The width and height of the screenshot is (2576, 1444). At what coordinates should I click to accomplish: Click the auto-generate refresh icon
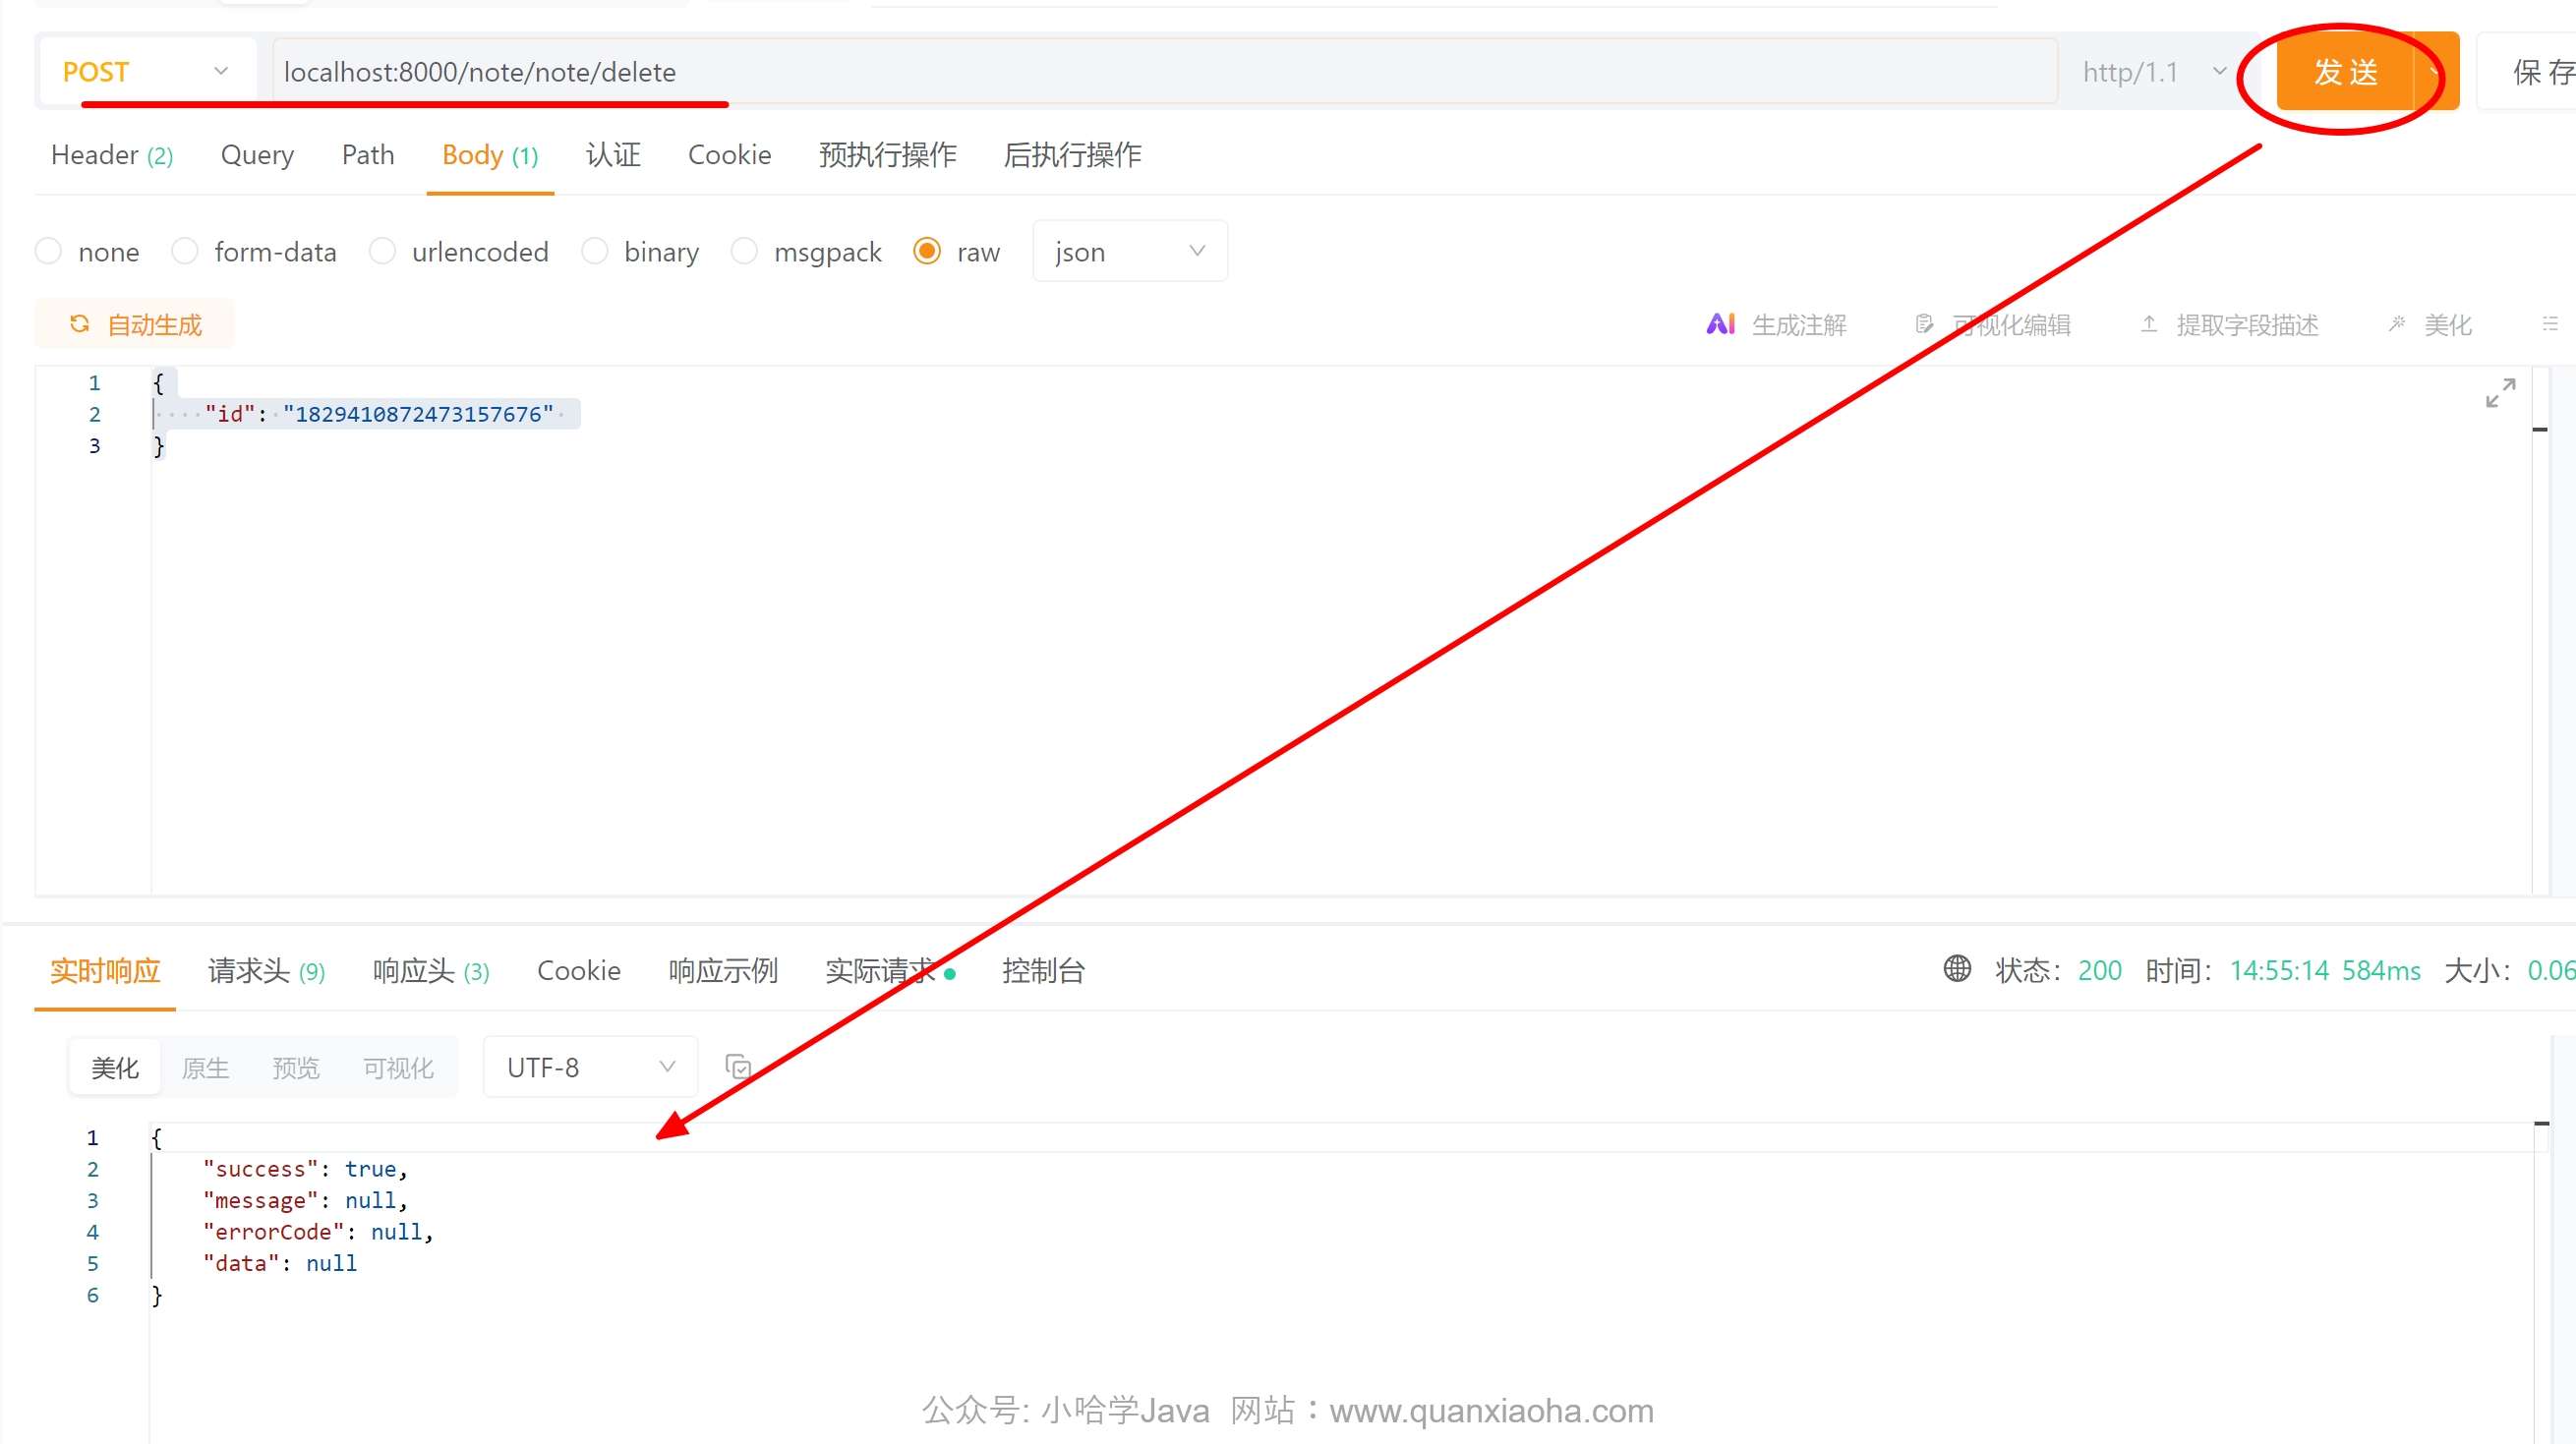[80, 324]
